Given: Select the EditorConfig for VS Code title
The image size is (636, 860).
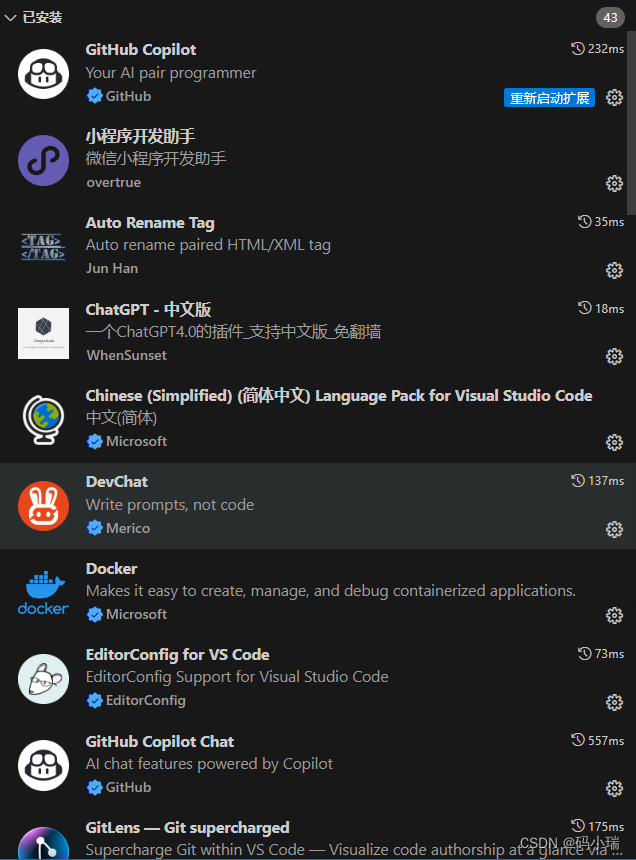Looking at the screenshot, I should point(178,654).
